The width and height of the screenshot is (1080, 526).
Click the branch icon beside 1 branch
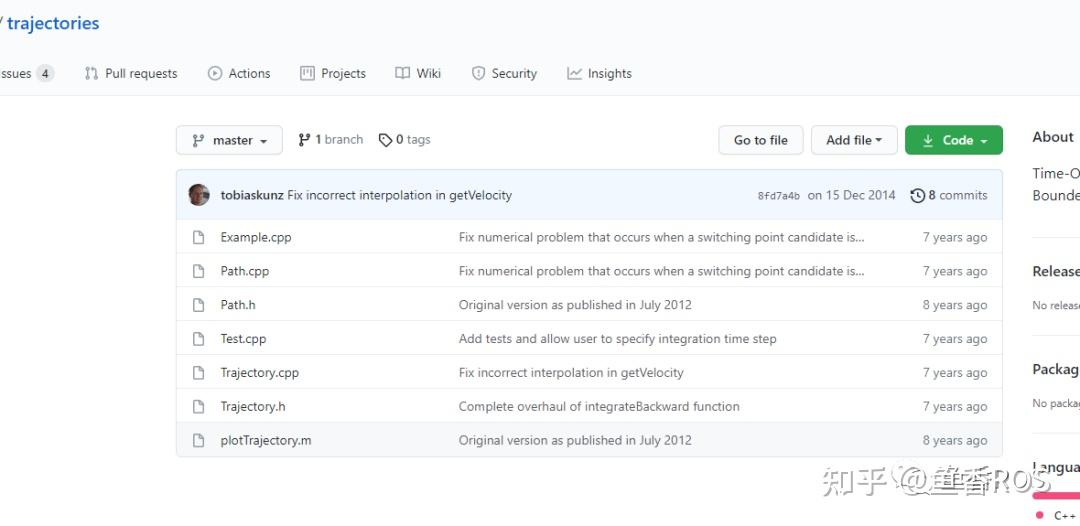tap(304, 140)
